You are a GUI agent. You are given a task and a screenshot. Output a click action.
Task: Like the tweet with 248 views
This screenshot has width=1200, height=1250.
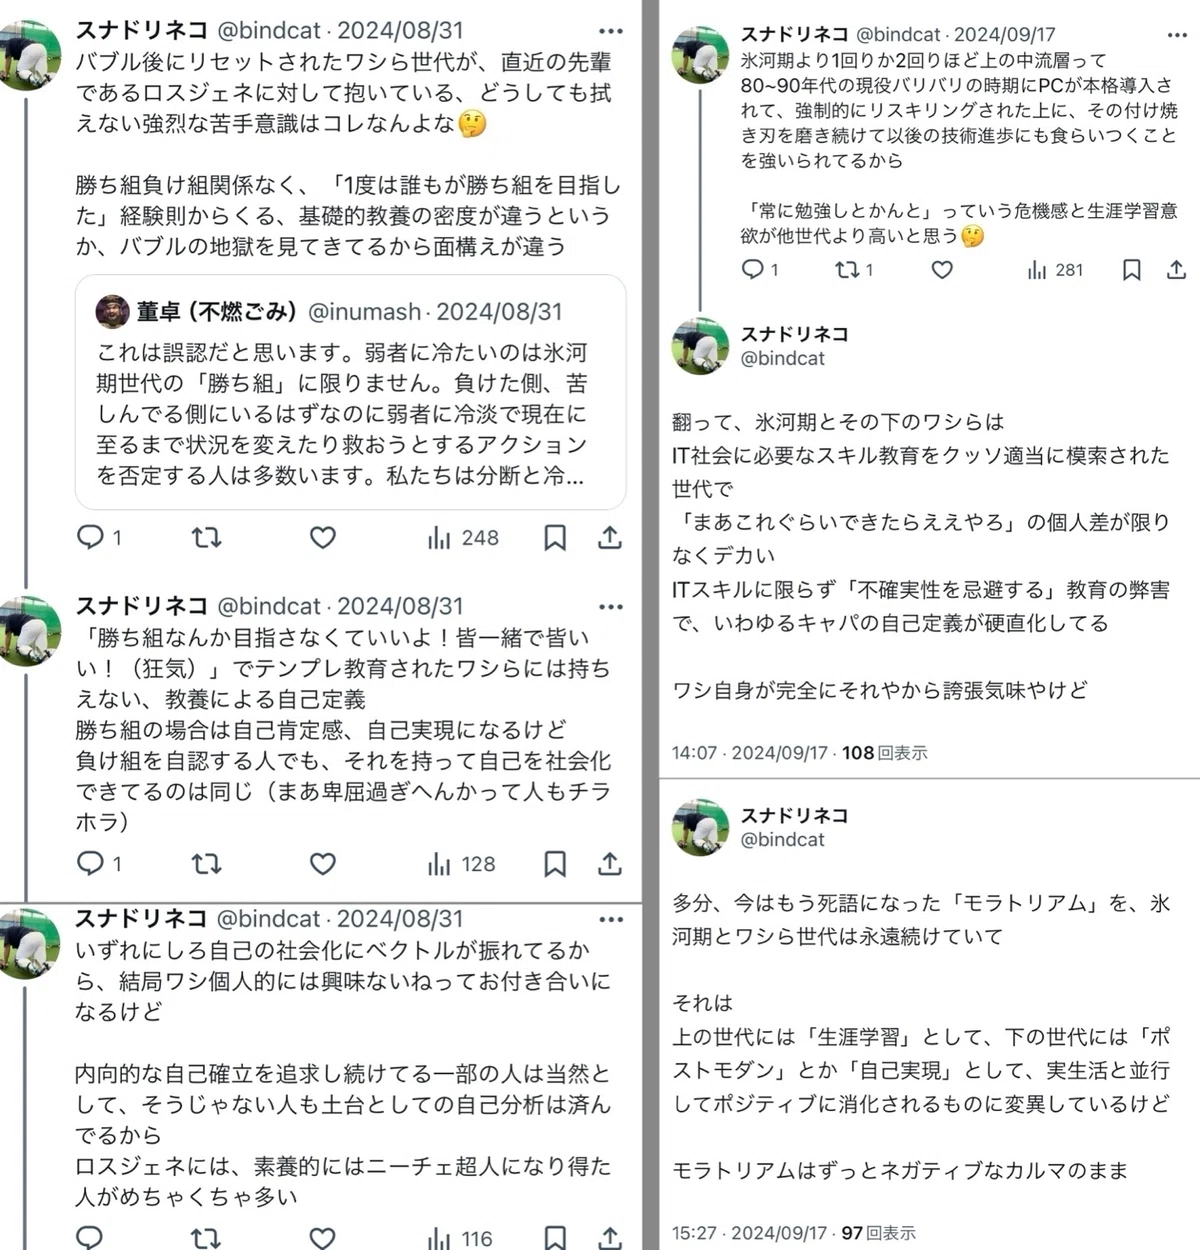coord(322,537)
